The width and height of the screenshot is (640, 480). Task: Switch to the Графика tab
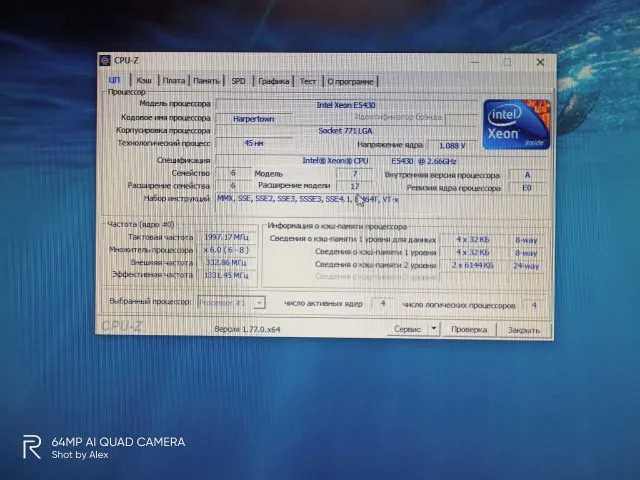click(273, 81)
